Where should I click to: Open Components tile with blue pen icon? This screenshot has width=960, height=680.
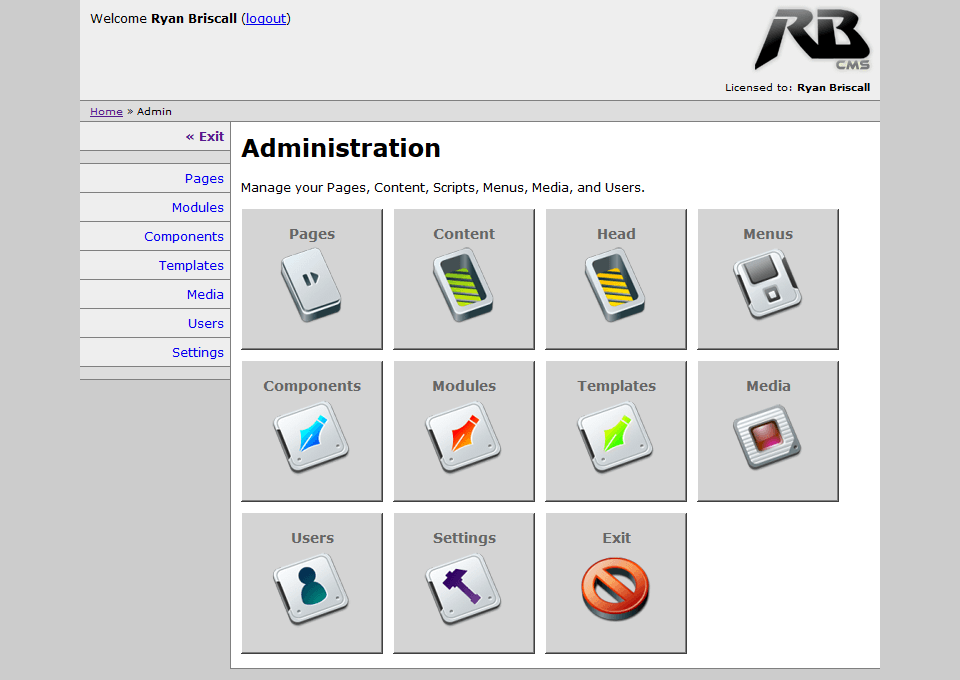click(x=311, y=437)
